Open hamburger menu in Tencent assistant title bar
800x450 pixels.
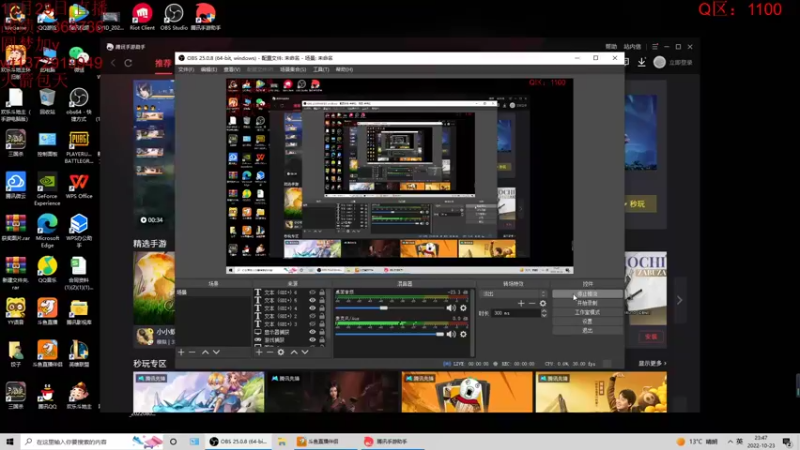pos(655,46)
